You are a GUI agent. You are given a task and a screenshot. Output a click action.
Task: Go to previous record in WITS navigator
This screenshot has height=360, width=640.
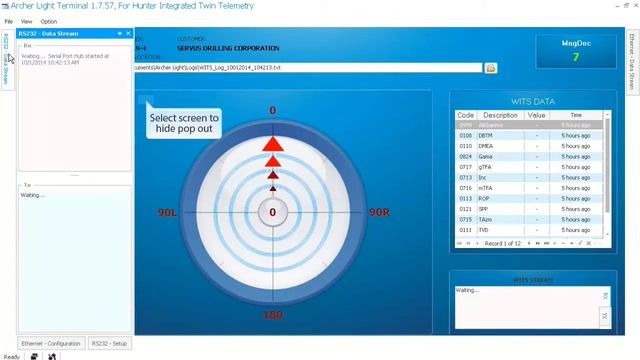[477, 243]
